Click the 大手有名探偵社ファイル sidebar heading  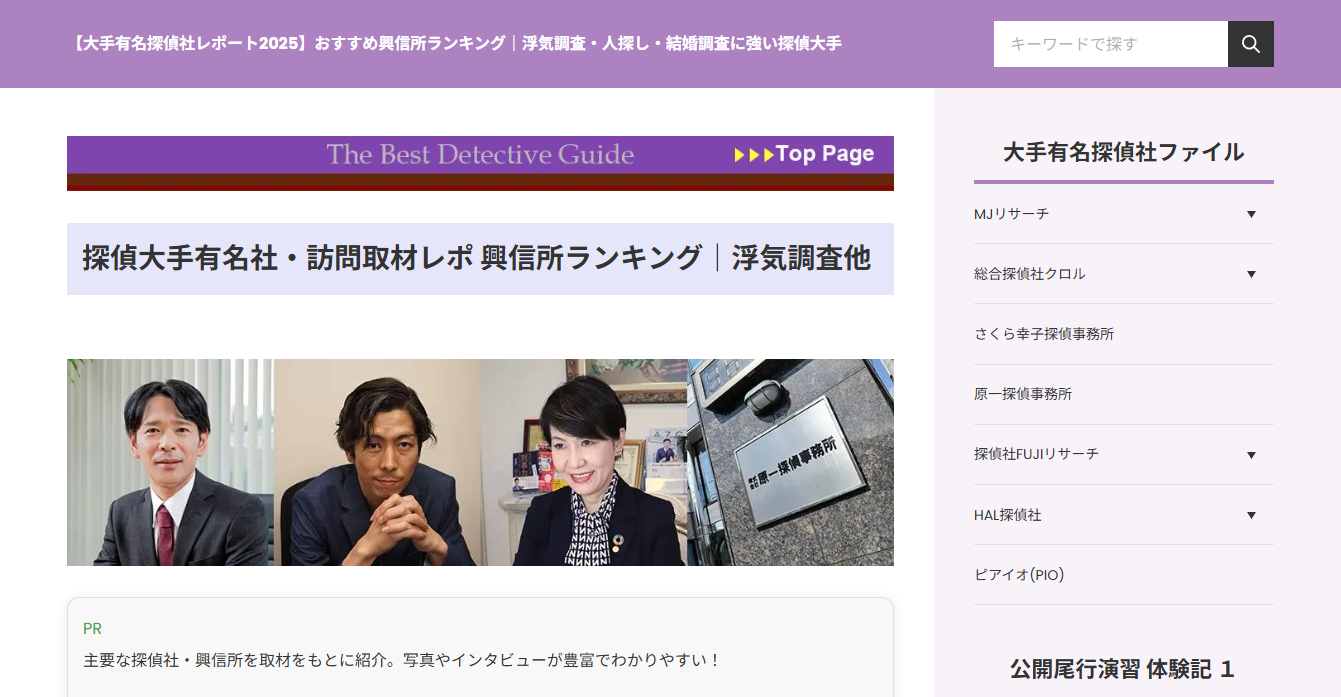coord(1124,152)
